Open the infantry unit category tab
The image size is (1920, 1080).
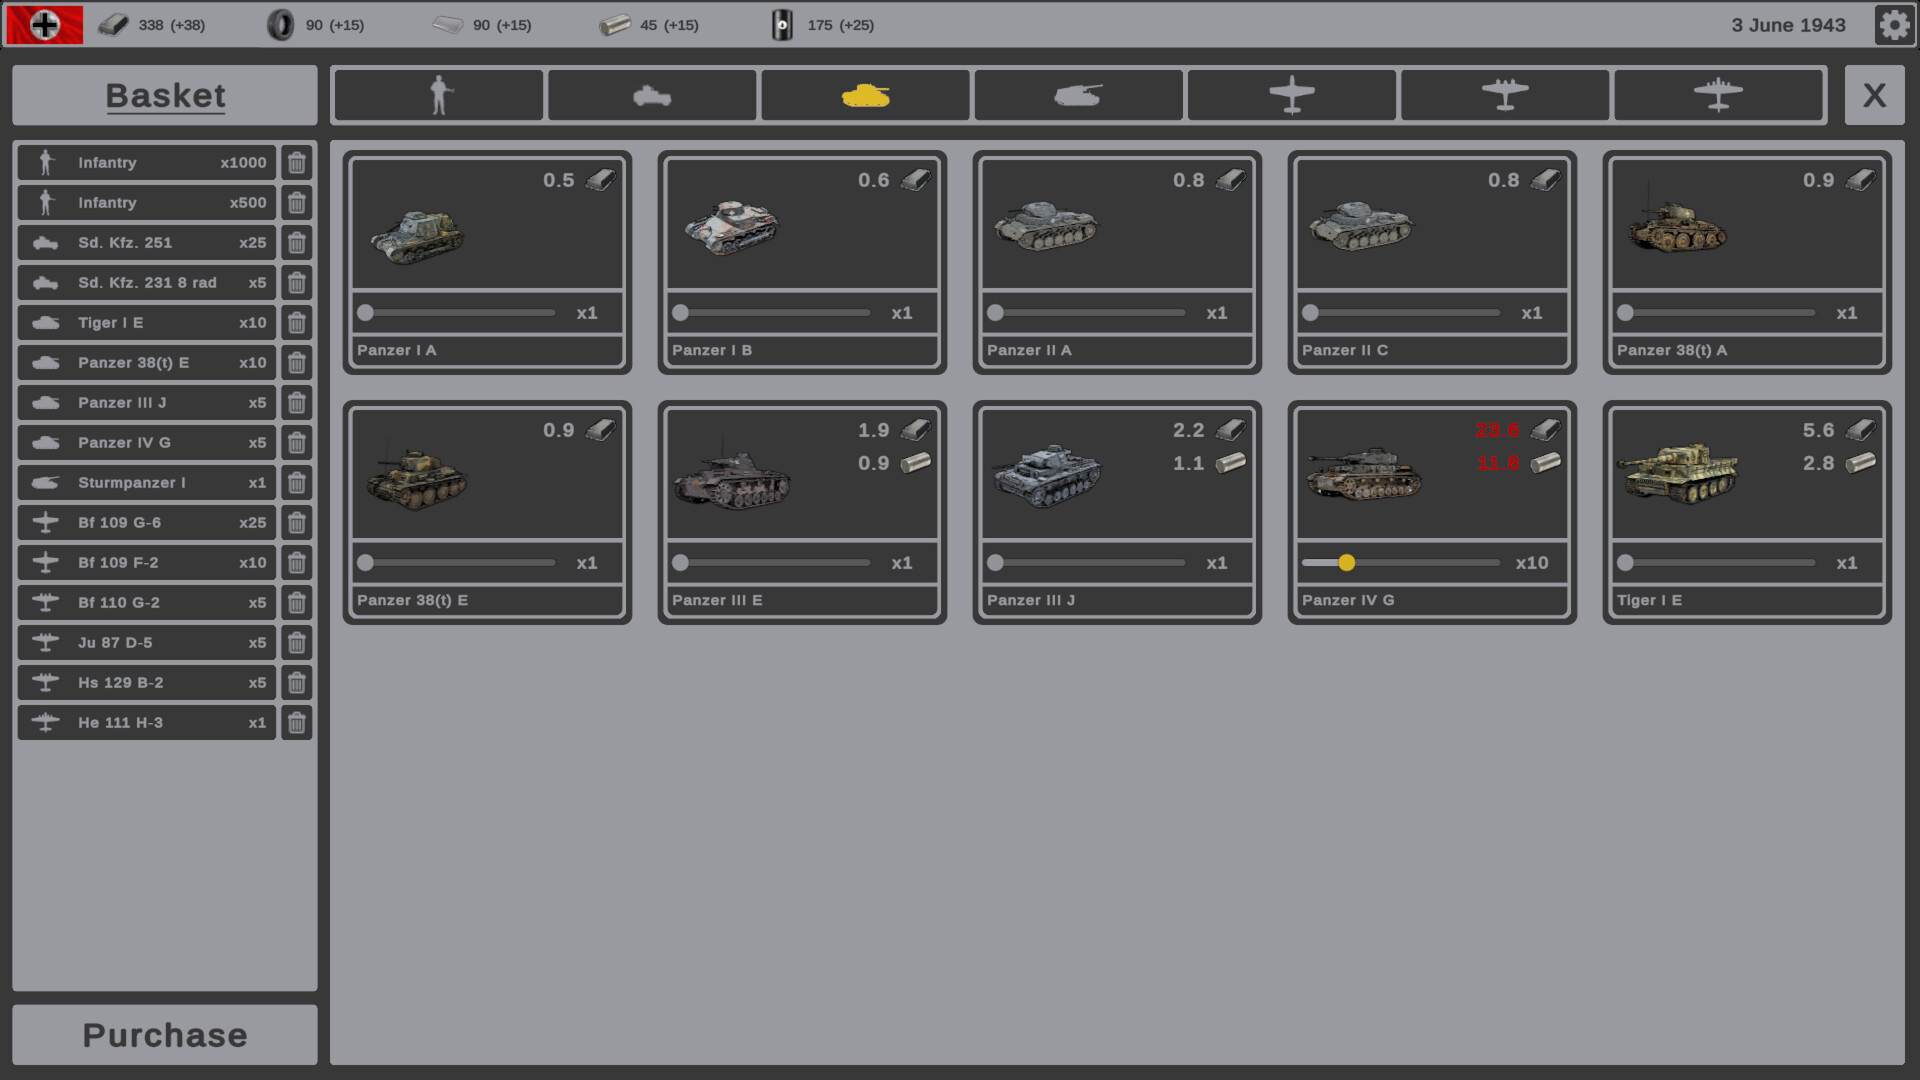click(439, 96)
